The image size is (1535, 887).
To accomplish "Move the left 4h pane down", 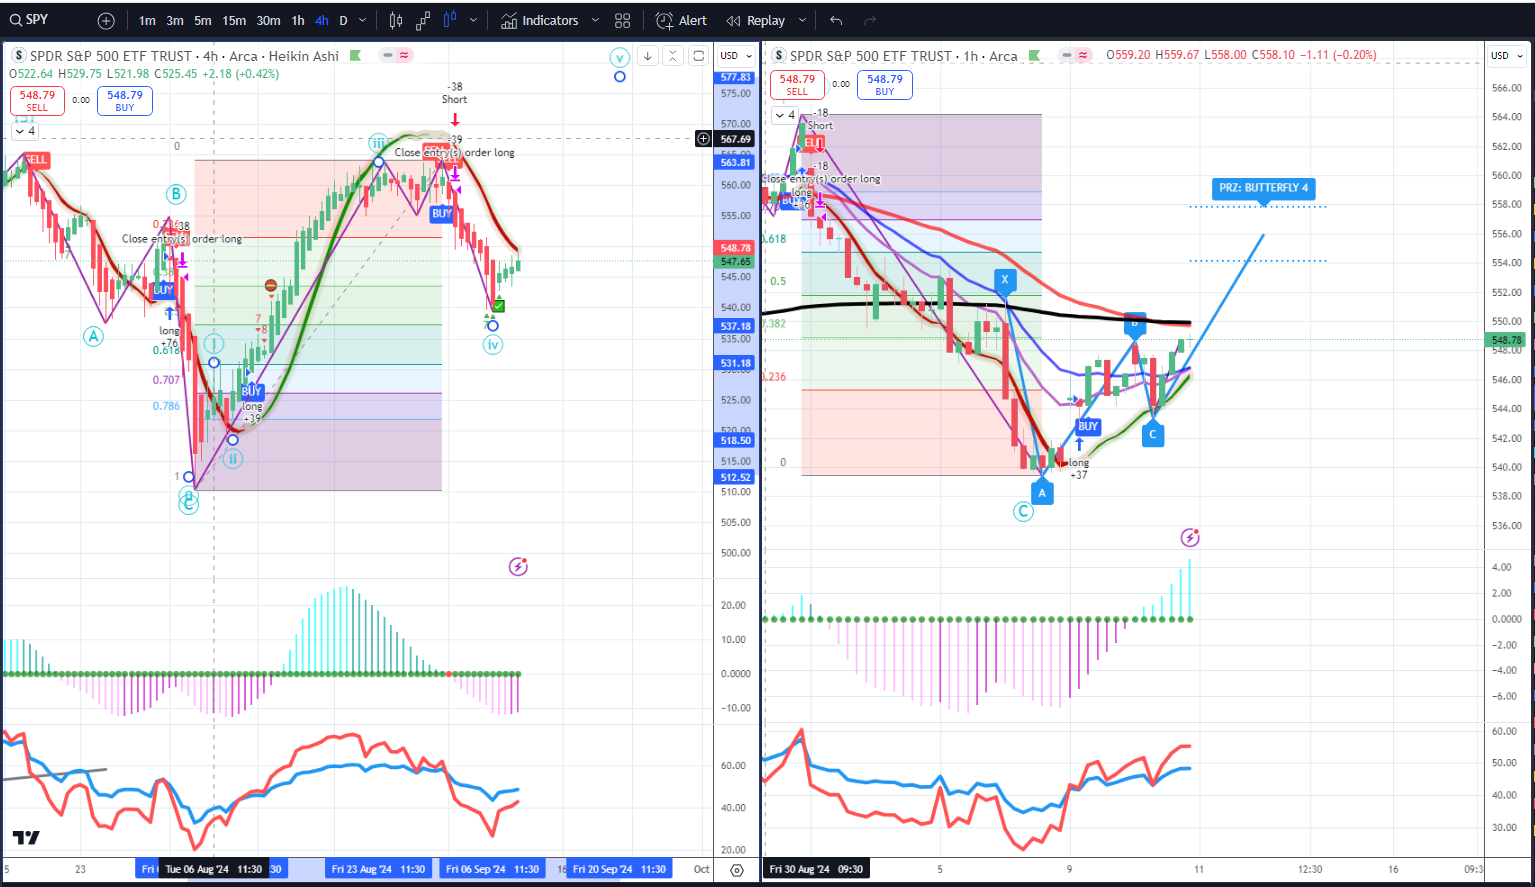I will [x=647, y=56].
